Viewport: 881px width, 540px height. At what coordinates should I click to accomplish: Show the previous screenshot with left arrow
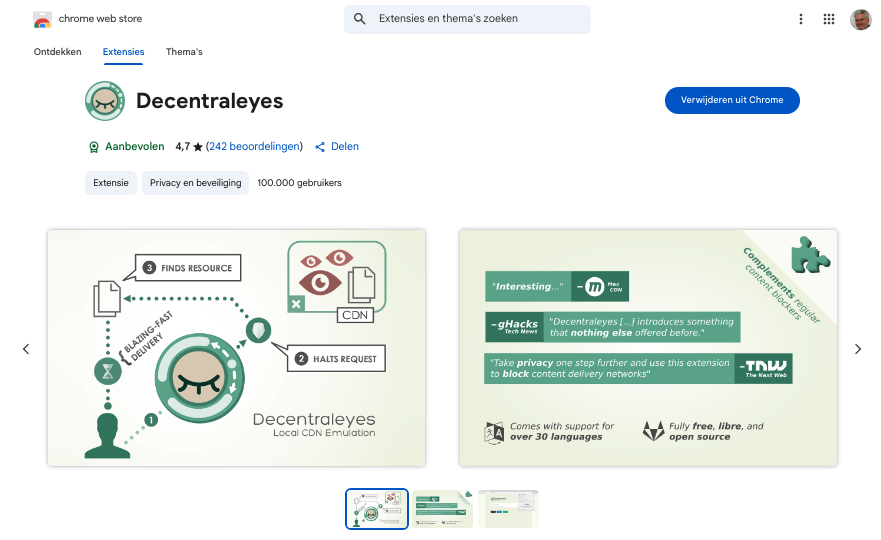click(26, 349)
